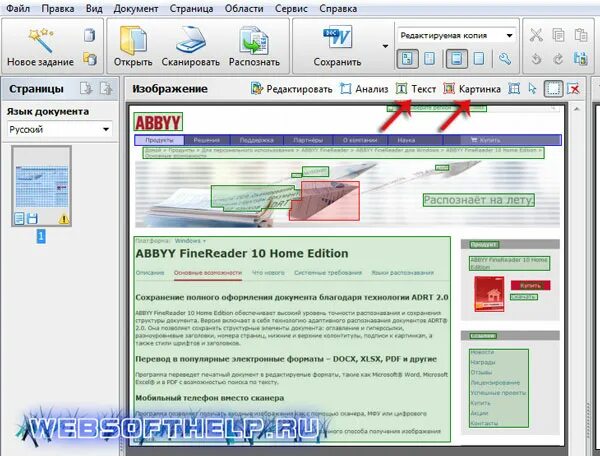Open the Страница menu
This screenshot has height=456, width=600.
pos(191,8)
